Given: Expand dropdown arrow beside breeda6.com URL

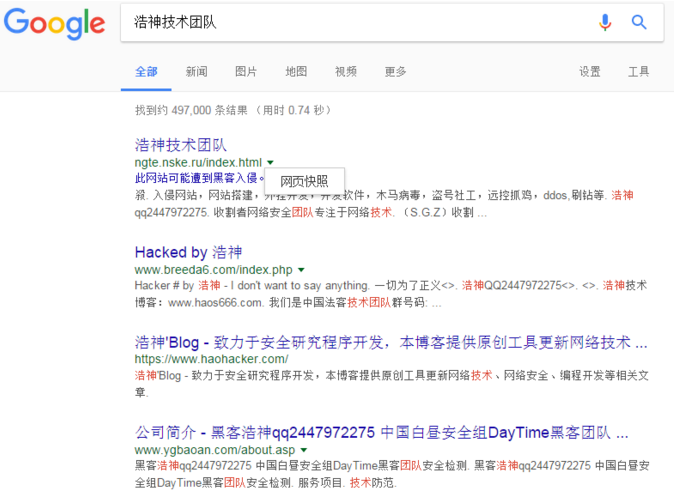Looking at the screenshot, I should pyautogui.click(x=301, y=270).
